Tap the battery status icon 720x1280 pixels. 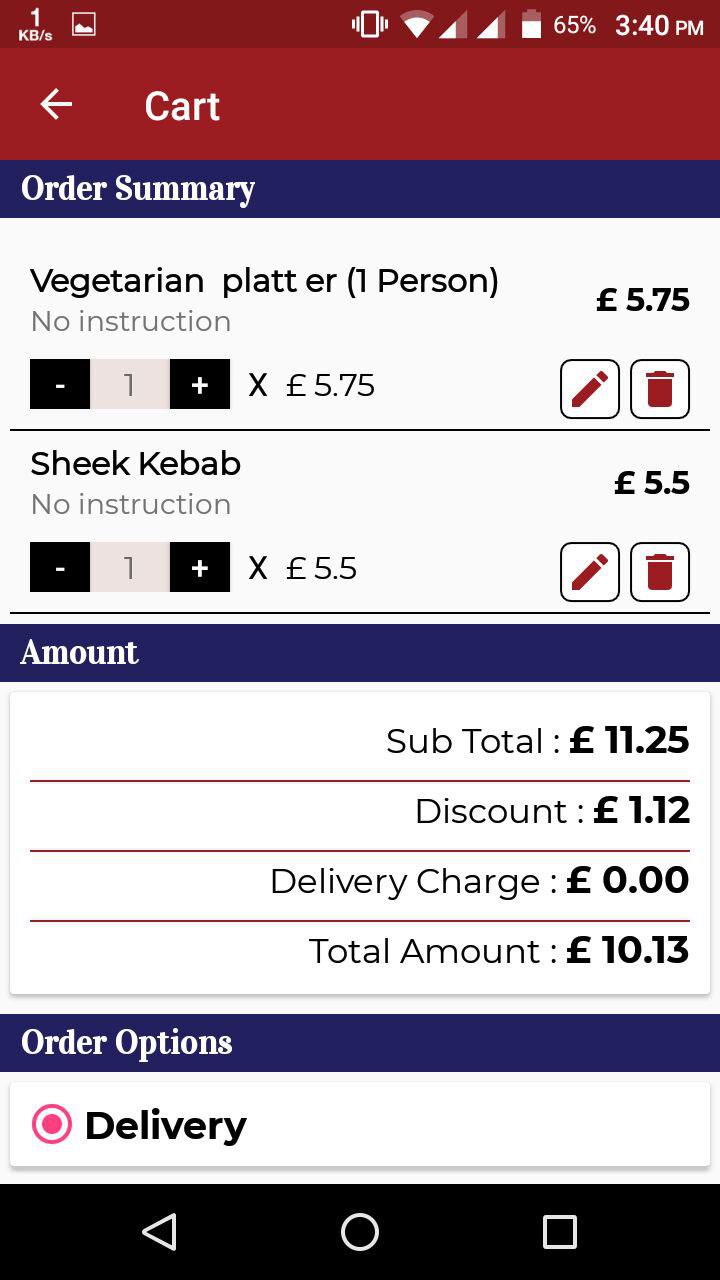click(532, 25)
